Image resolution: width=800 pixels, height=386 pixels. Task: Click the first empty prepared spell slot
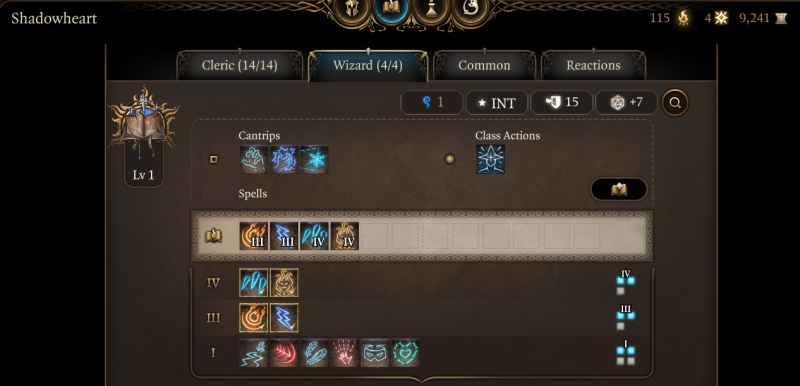coord(374,236)
